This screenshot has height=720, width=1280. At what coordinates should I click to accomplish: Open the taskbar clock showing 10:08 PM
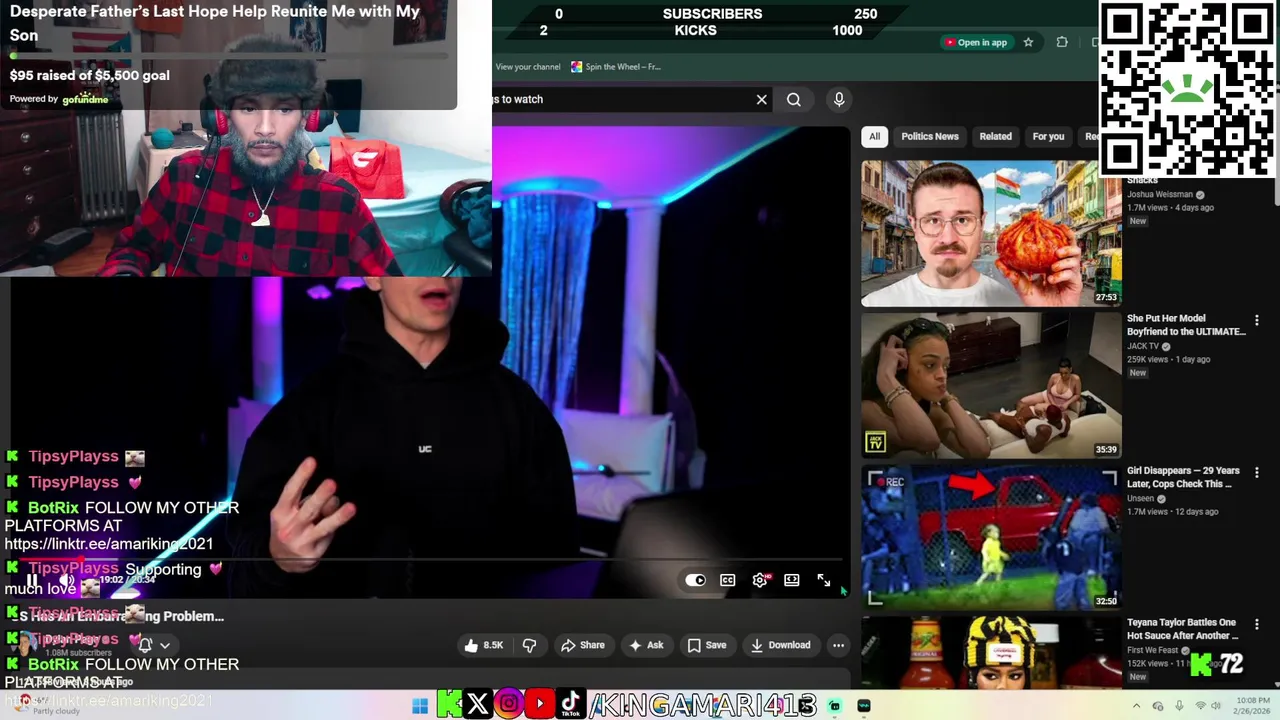point(1253,706)
